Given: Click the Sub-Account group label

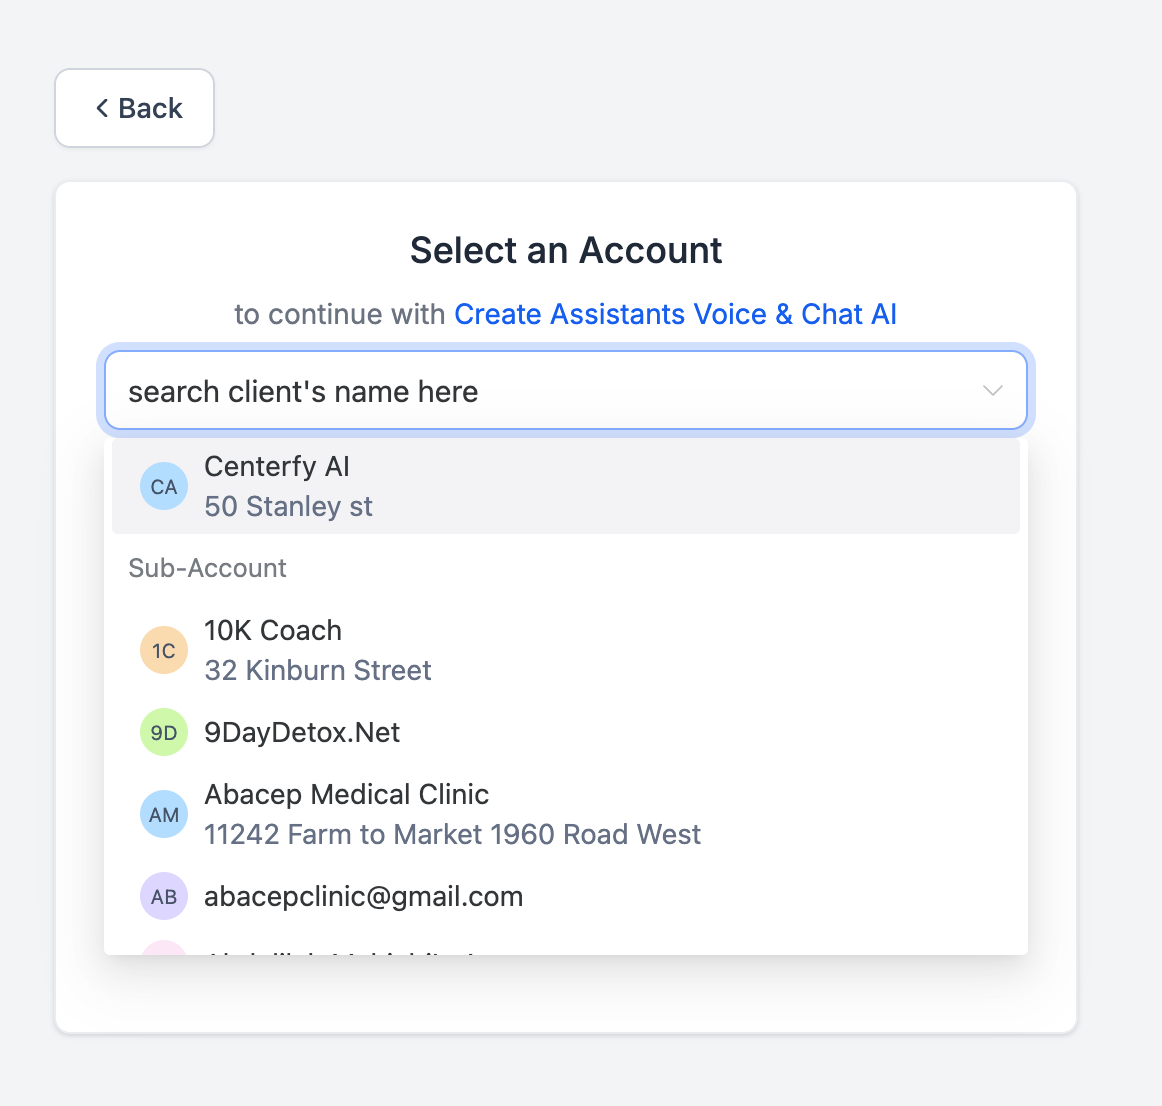Looking at the screenshot, I should pos(208,568).
